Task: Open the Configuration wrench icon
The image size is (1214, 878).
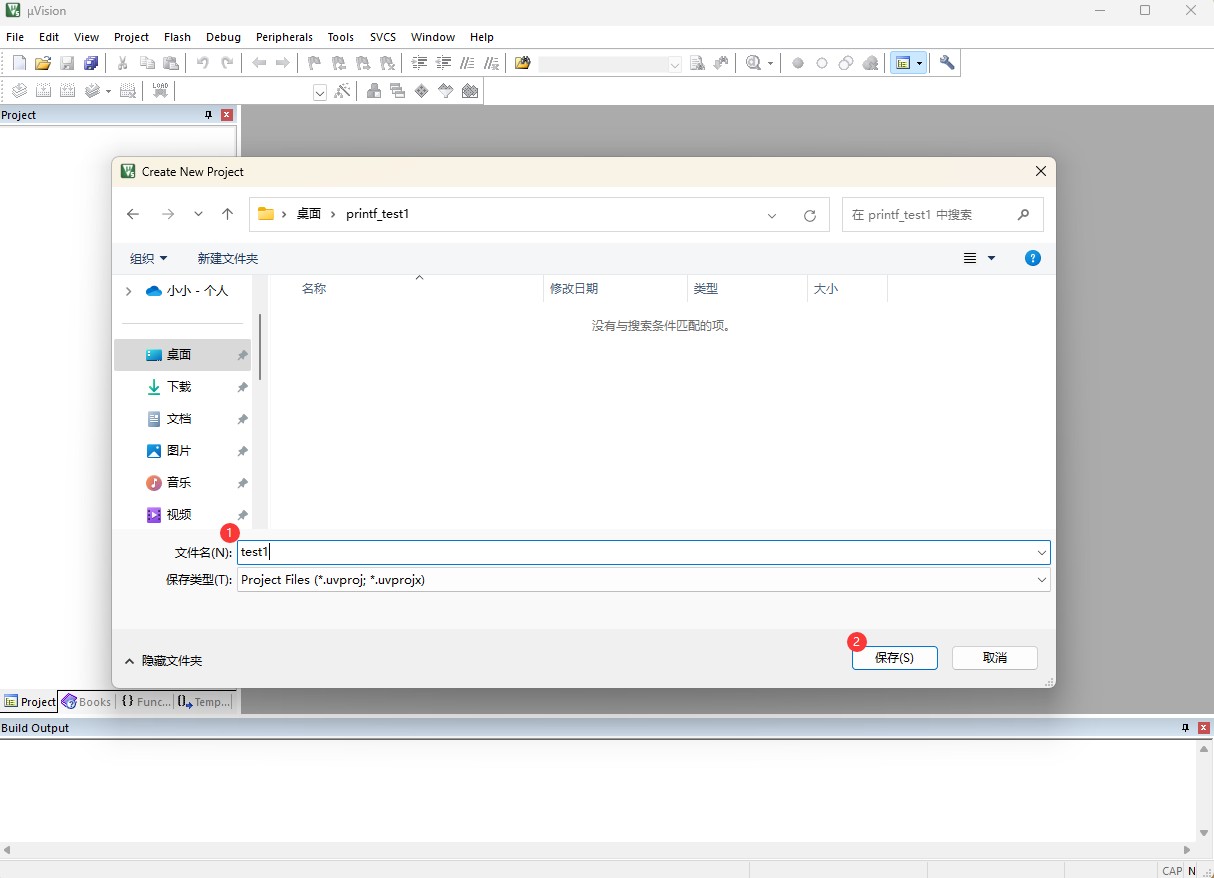Action: [x=947, y=63]
